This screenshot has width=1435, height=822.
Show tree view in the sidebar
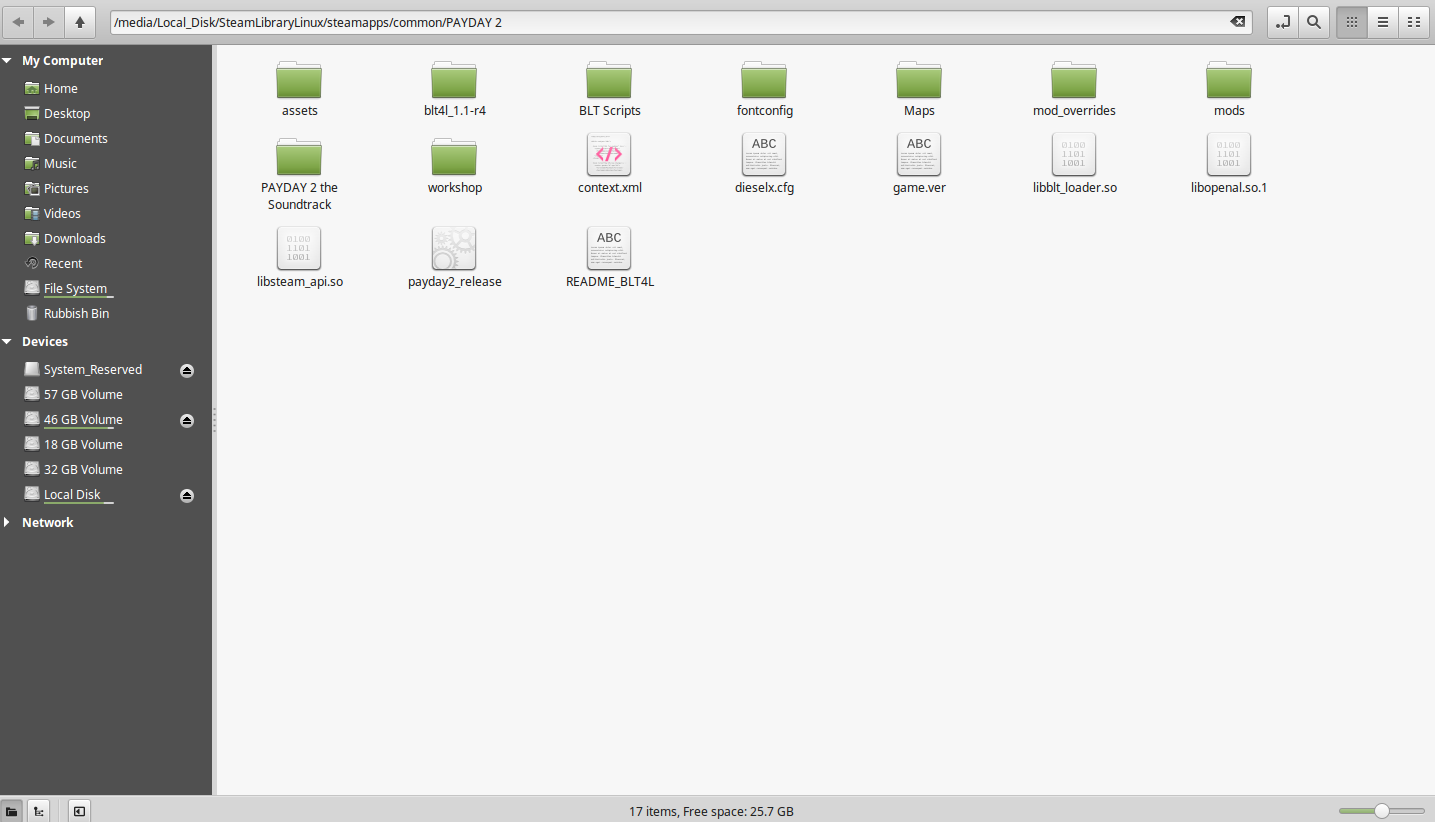[38, 811]
